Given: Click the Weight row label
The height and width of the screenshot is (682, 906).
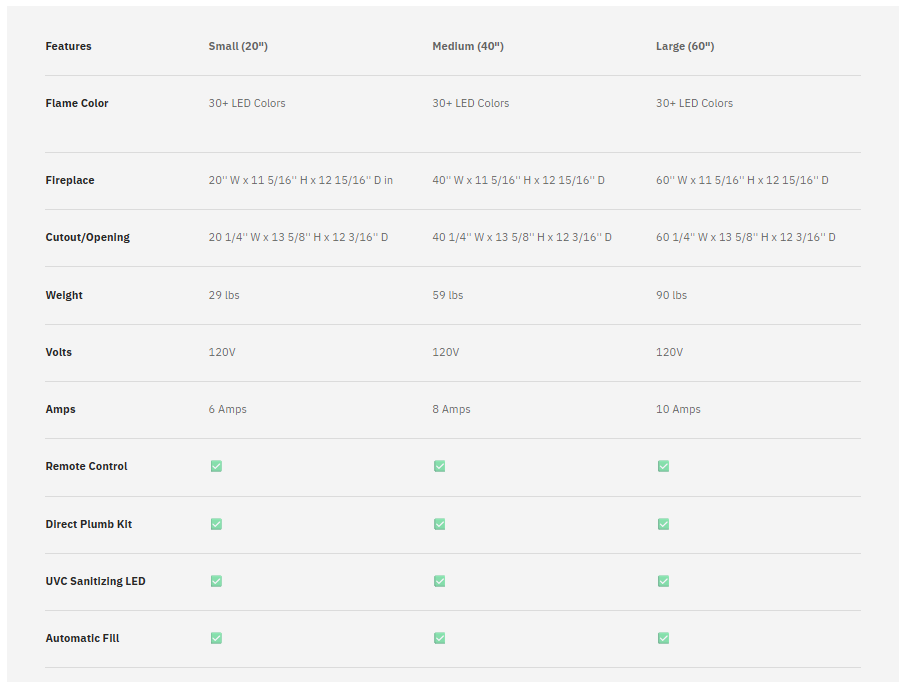Looking at the screenshot, I should (64, 295).
